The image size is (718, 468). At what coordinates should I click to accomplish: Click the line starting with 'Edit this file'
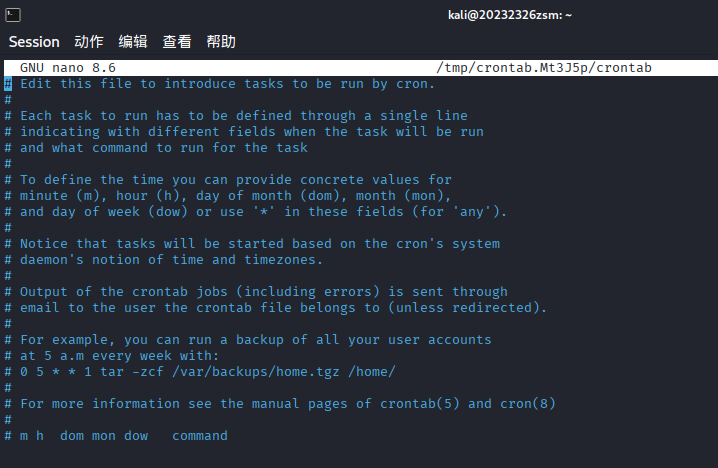coord(227,84)
